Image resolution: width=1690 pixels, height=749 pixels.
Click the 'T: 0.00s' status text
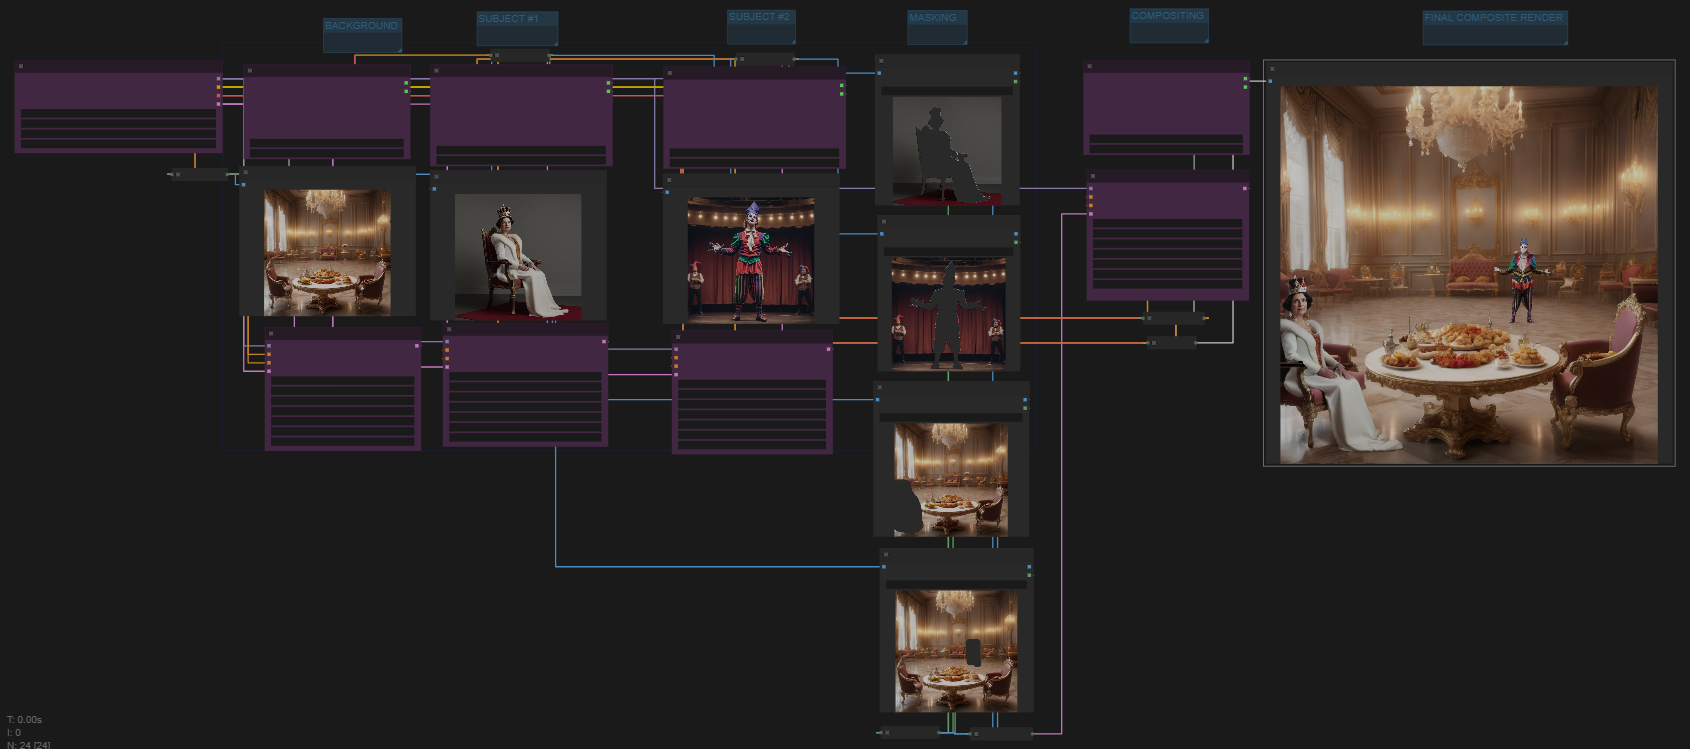coord(25,720)
